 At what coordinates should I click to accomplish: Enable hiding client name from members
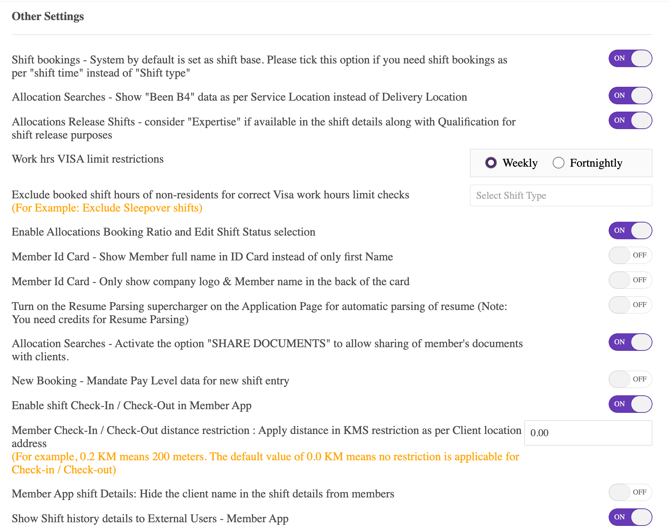click(630, 493)
